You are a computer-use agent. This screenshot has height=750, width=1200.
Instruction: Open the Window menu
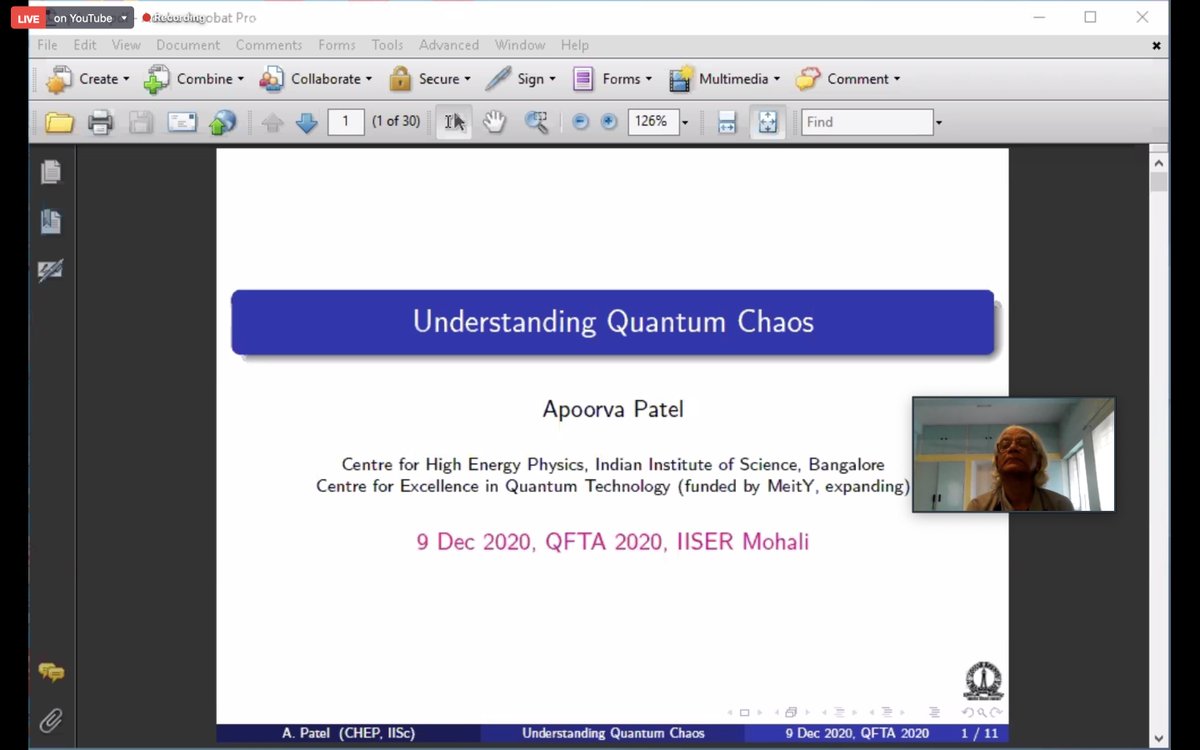(x=520, y=45)
